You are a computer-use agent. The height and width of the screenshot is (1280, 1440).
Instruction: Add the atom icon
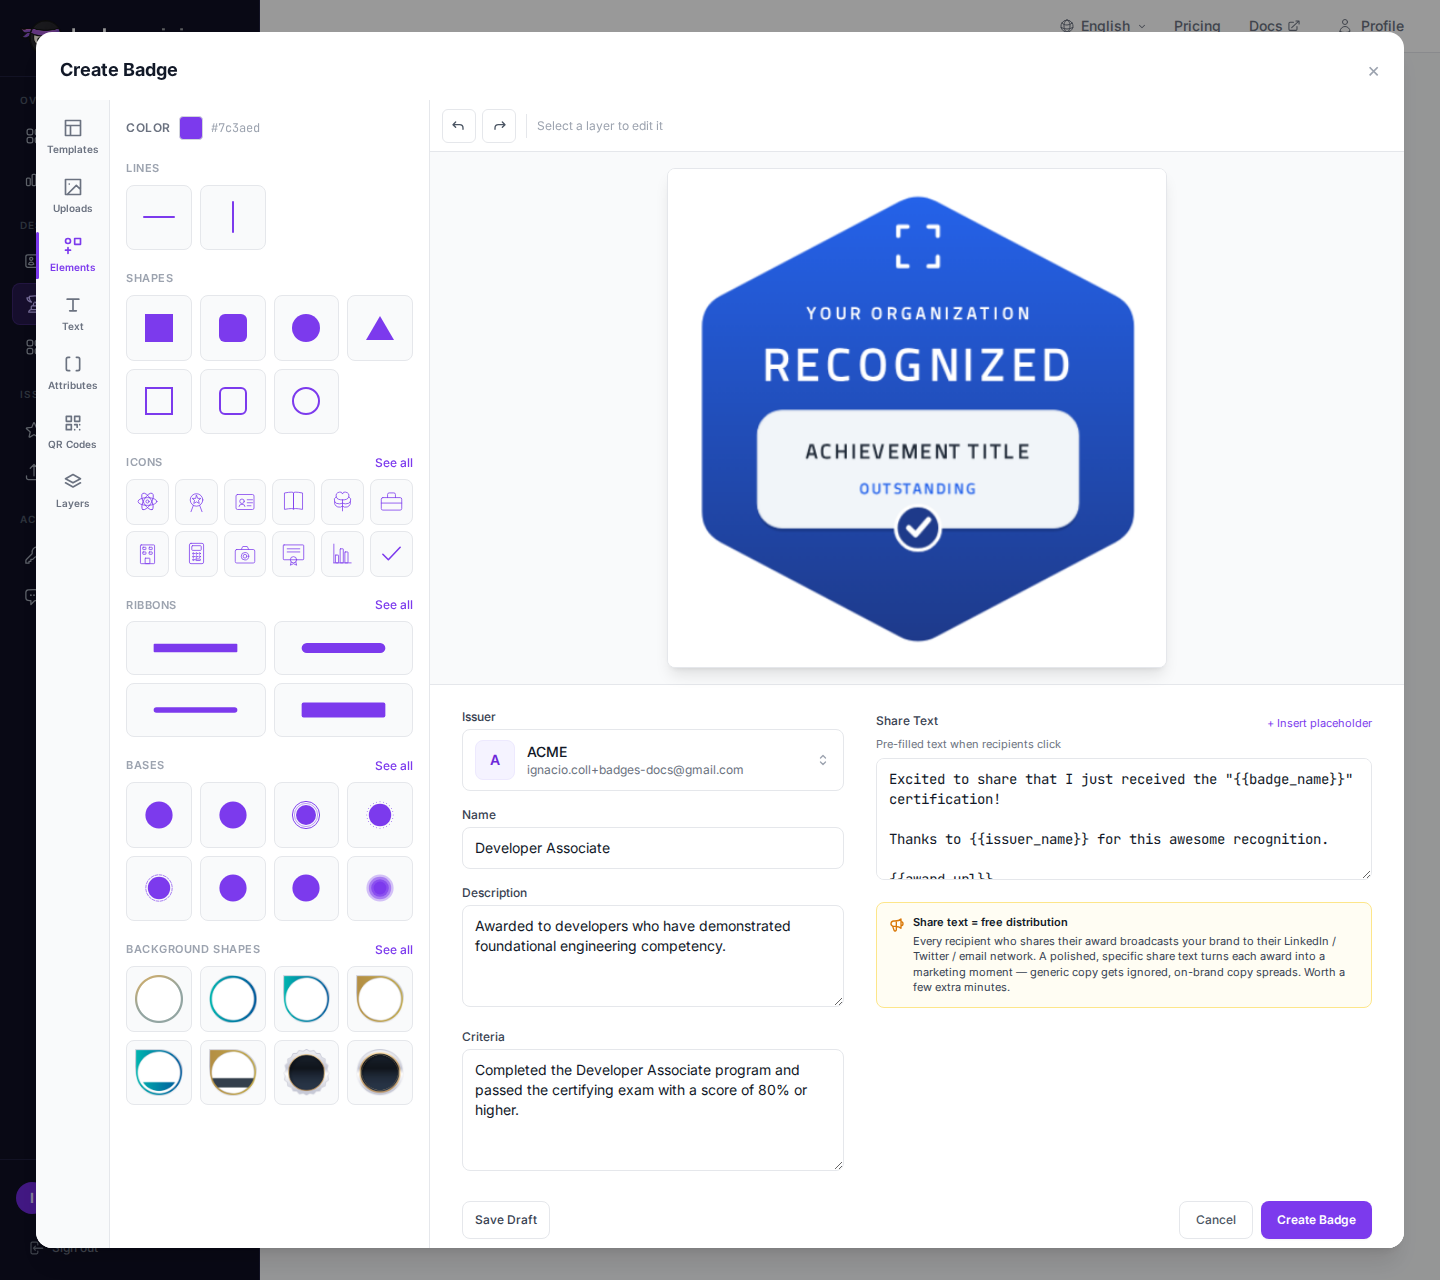(148, 502)
